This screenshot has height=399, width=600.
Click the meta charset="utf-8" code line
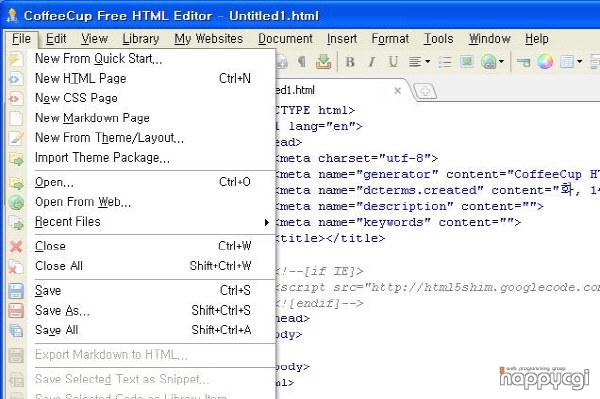point(357,158)
